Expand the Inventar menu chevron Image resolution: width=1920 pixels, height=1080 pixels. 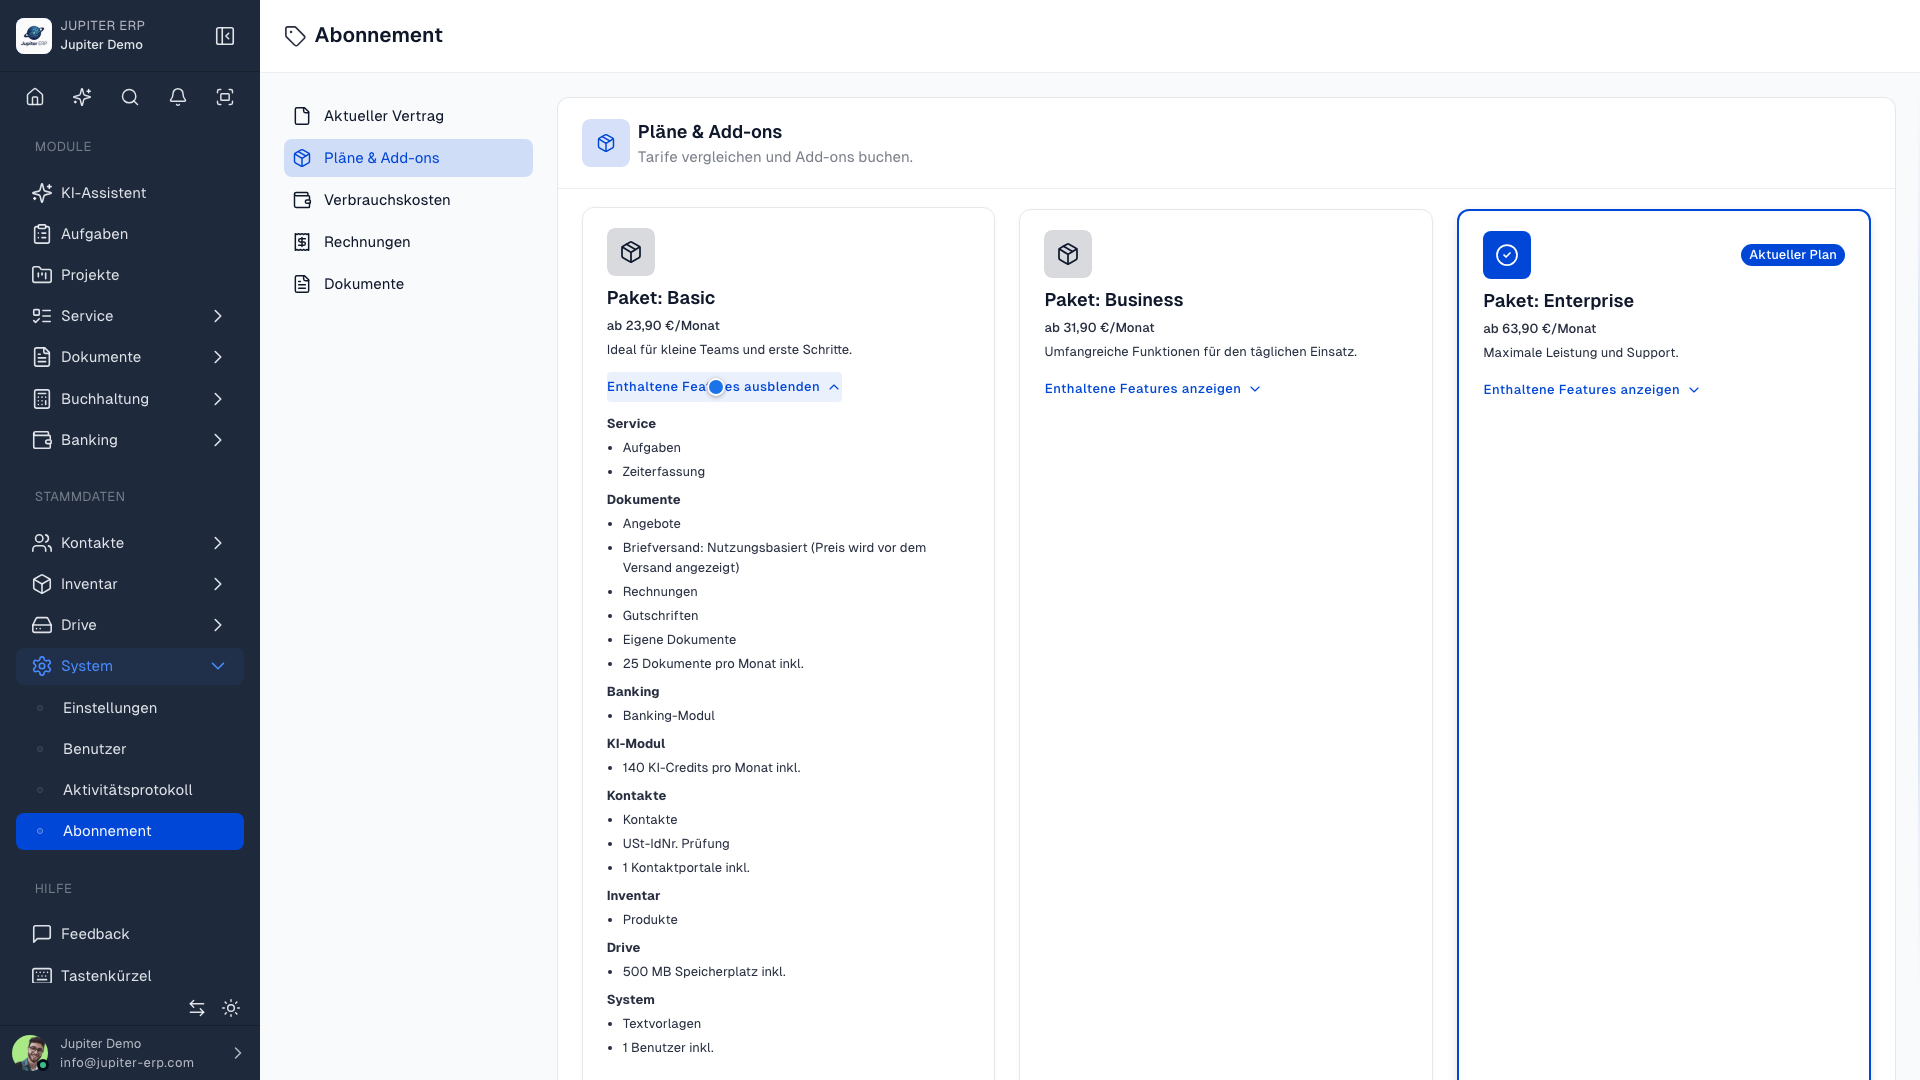coord(218,584)
